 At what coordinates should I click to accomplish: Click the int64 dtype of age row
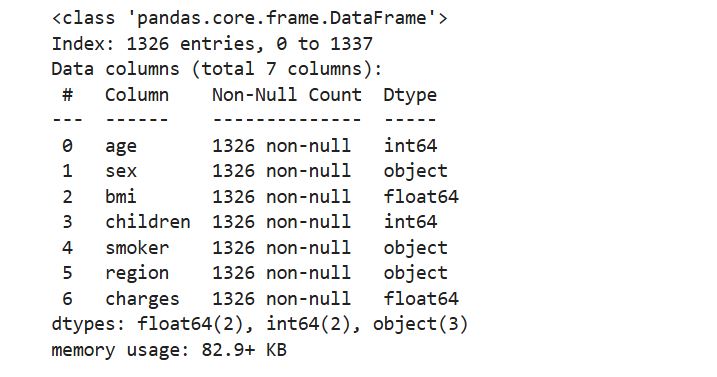tap(410, 146)
